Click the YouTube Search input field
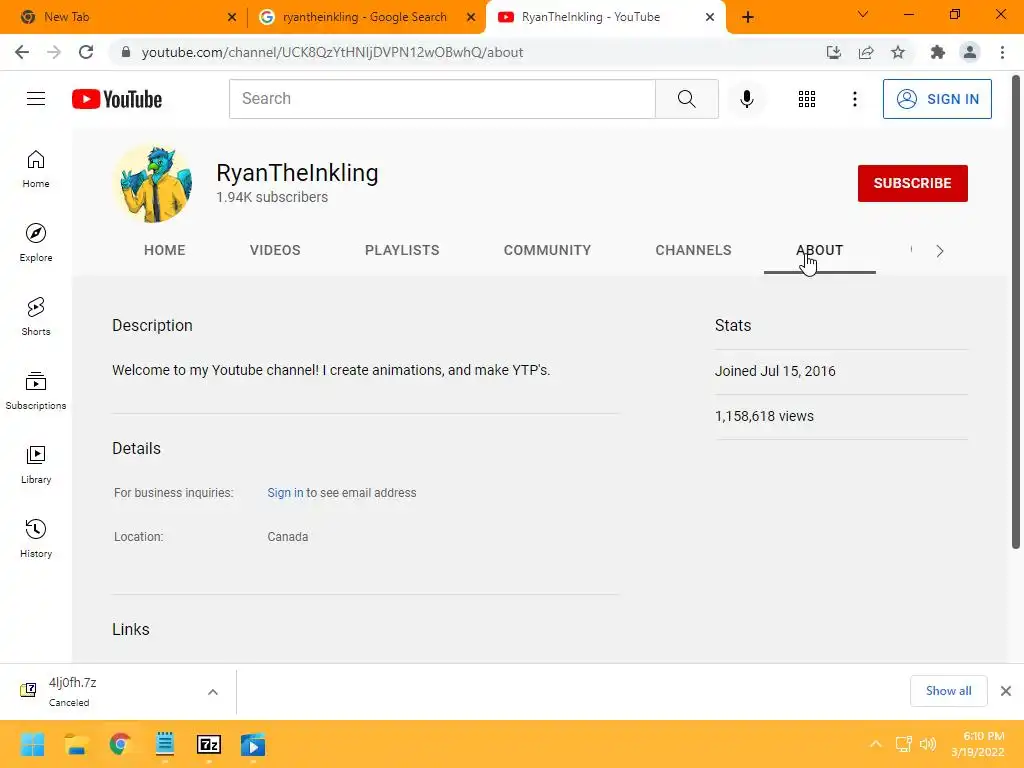Viewport: 1024px width, 768px height. [x=442, y=99]
